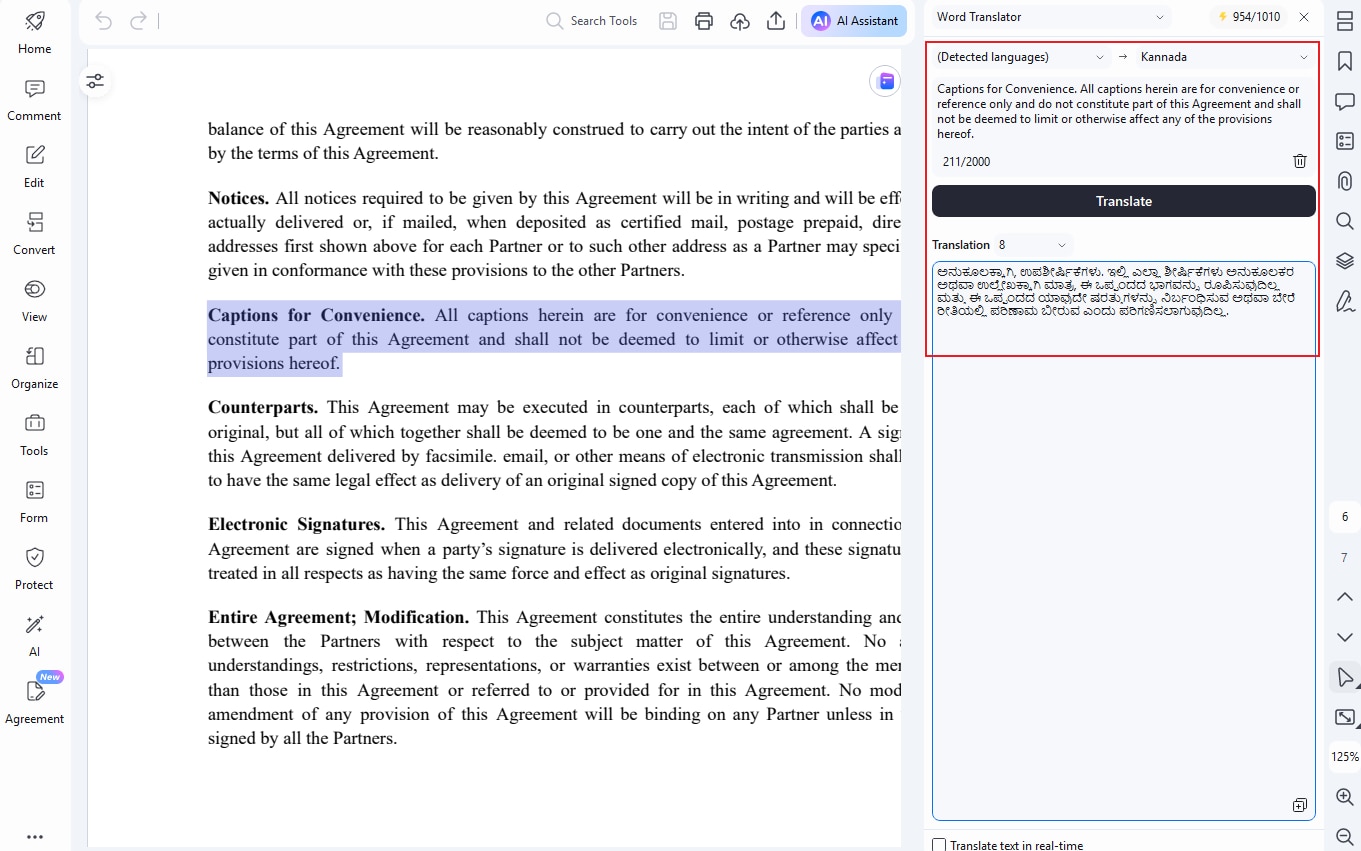Open the Layers panel
This screenshot has width=1361, height=851.
[1345, 261]
